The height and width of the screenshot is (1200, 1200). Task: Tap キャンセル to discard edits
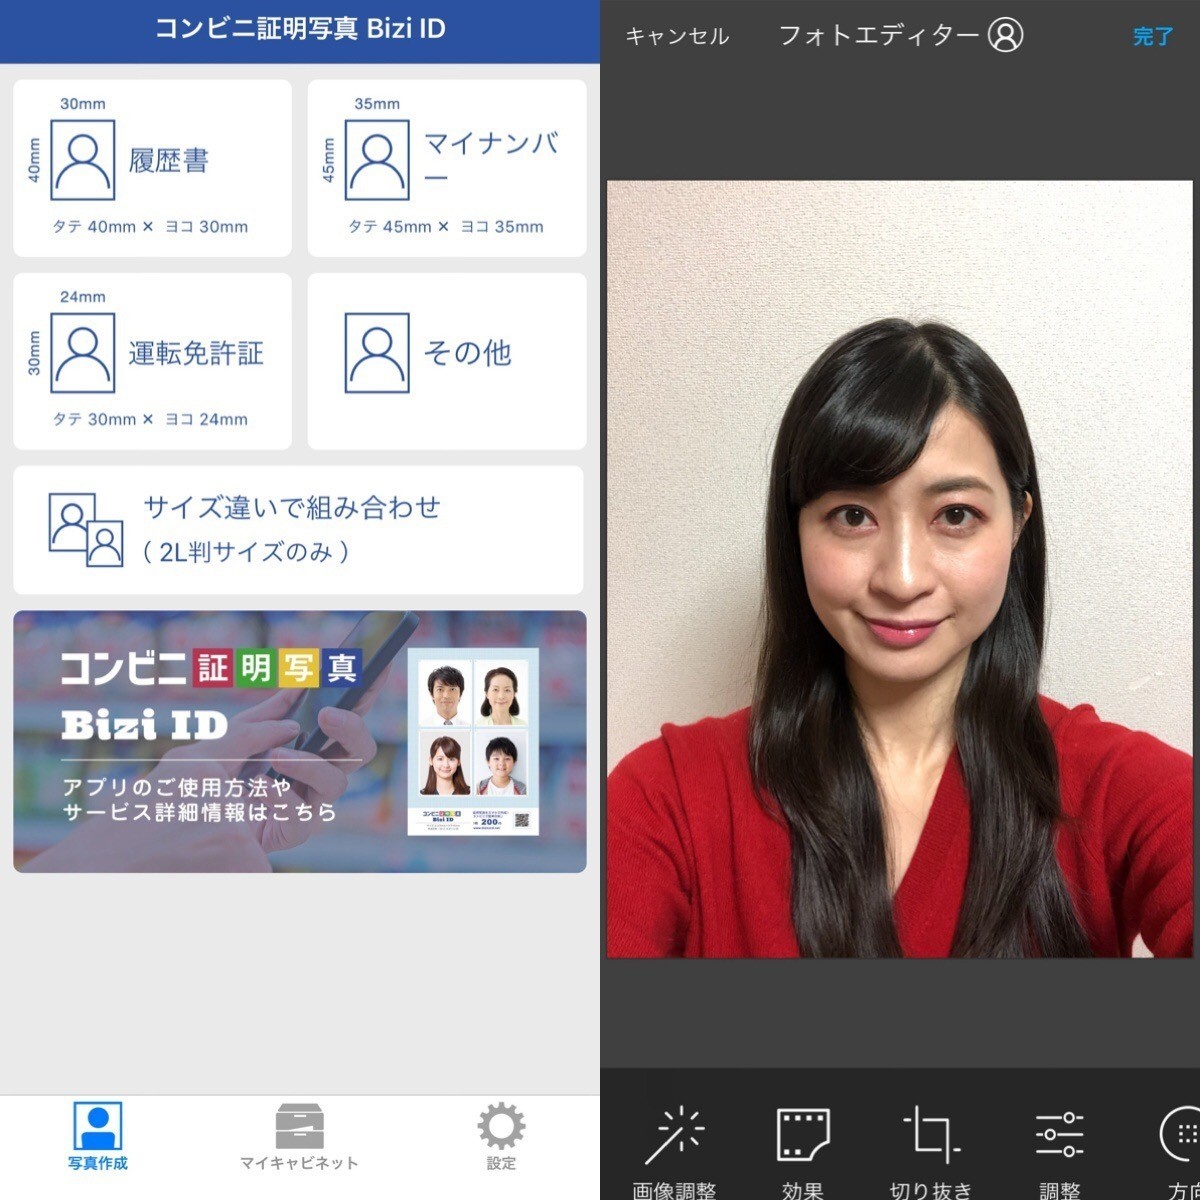pos(677,37)
